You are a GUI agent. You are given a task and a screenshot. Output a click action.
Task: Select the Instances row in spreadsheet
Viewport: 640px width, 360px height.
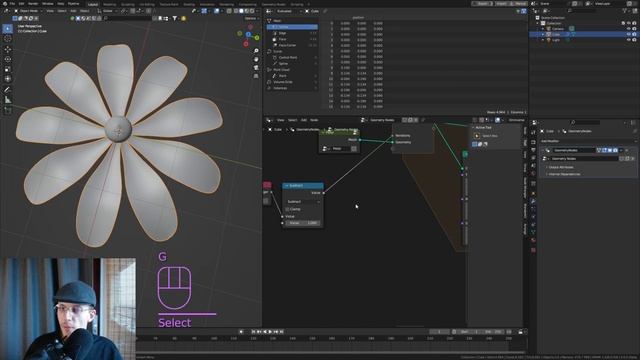pos(293,88)
